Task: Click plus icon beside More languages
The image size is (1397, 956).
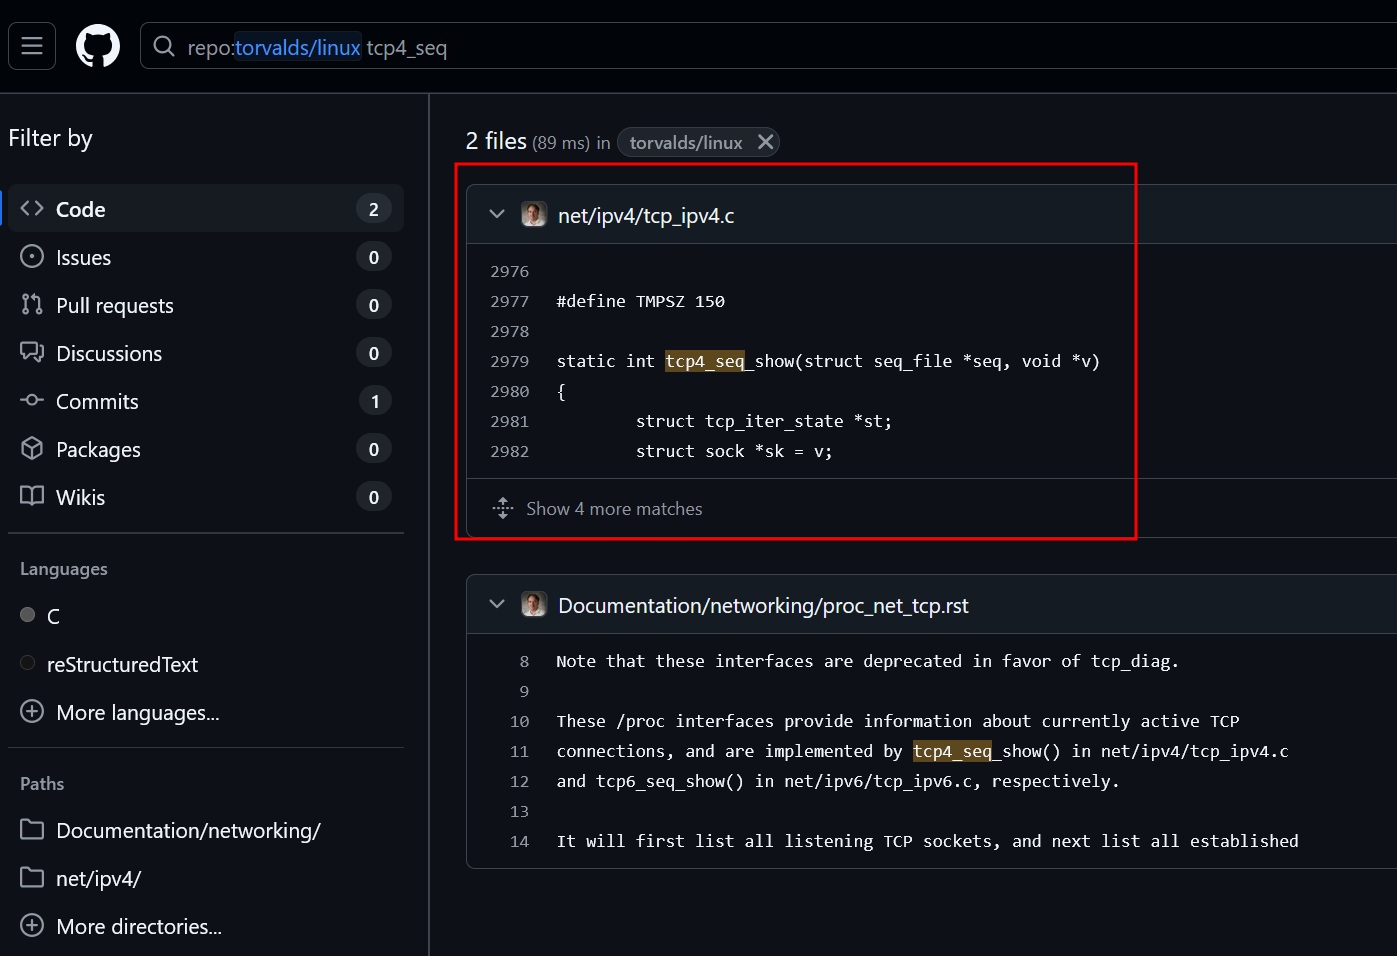Action: click(x=32, y=711)
